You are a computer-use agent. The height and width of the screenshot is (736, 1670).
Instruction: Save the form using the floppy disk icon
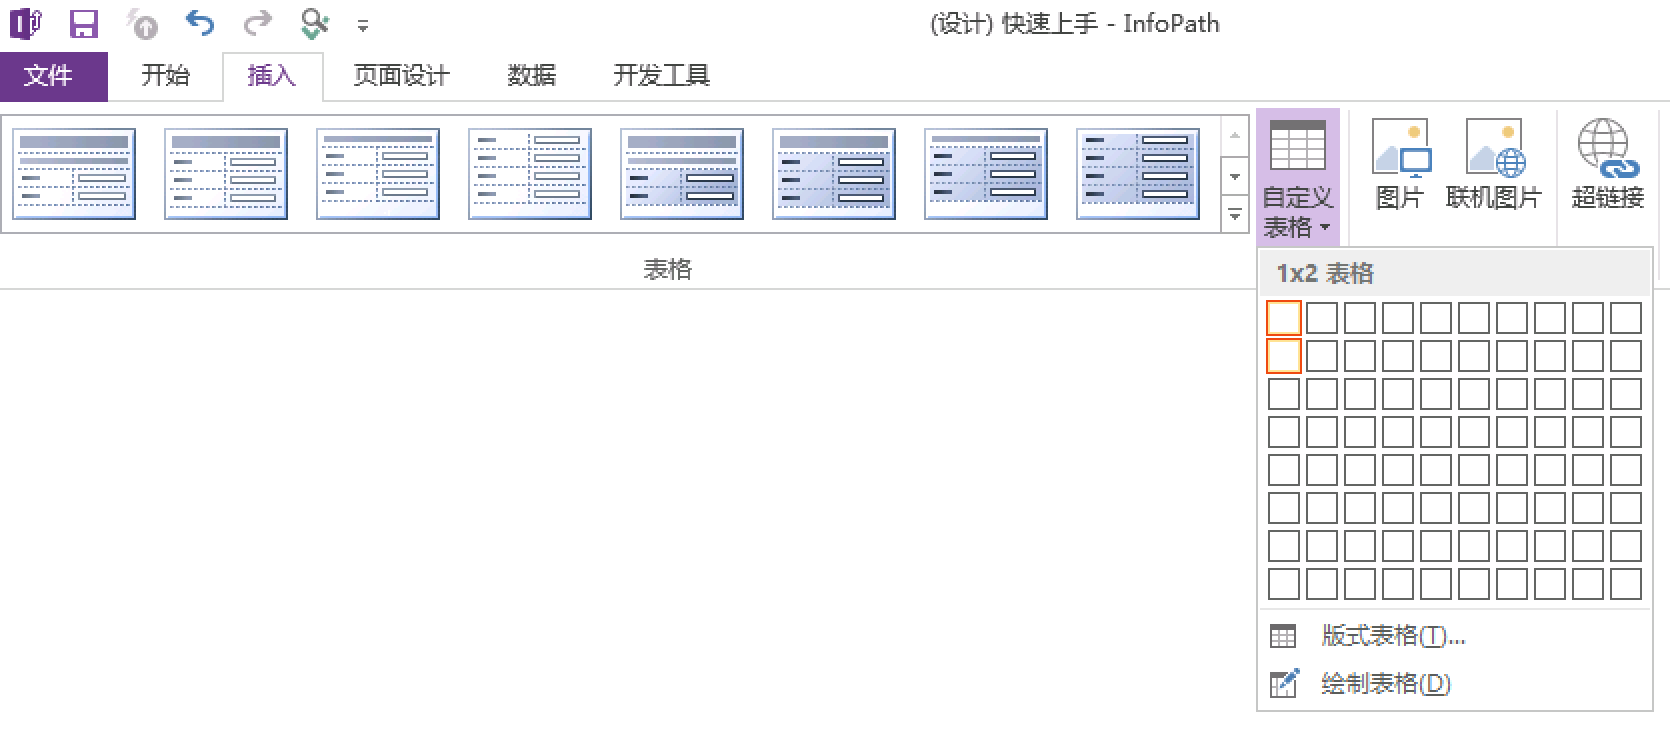pyautogui.click(x=84, y=23)
